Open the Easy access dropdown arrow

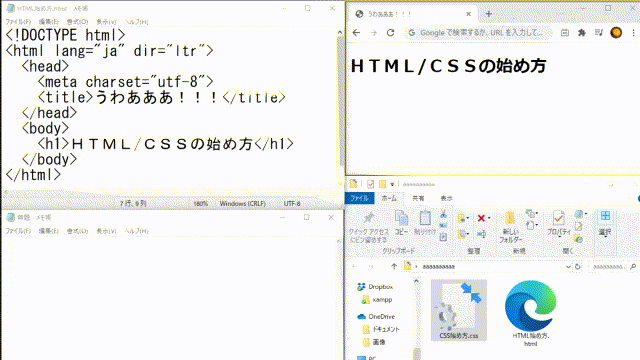point(537,225)
